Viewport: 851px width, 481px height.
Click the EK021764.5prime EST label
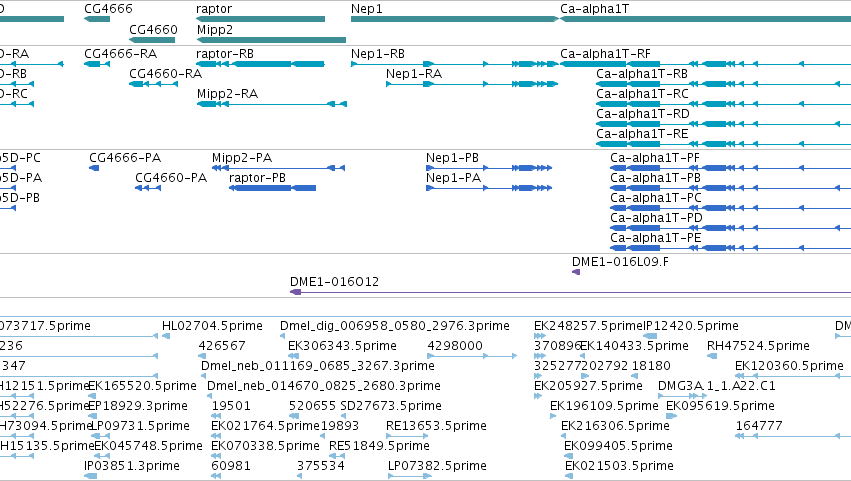[x=265, y=427]
